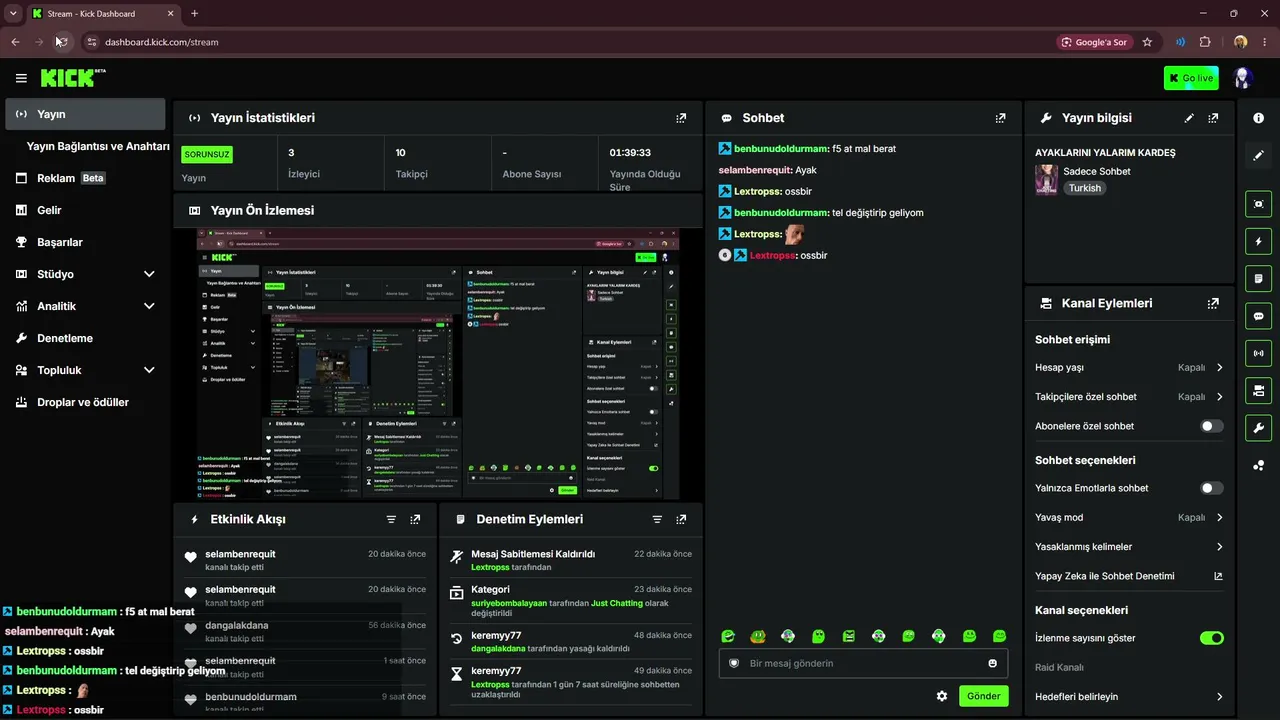This screenshot has width=1280, height=720.
Task: Toggle the channel actions icon in the right rail
Action: click(1258, 390)
